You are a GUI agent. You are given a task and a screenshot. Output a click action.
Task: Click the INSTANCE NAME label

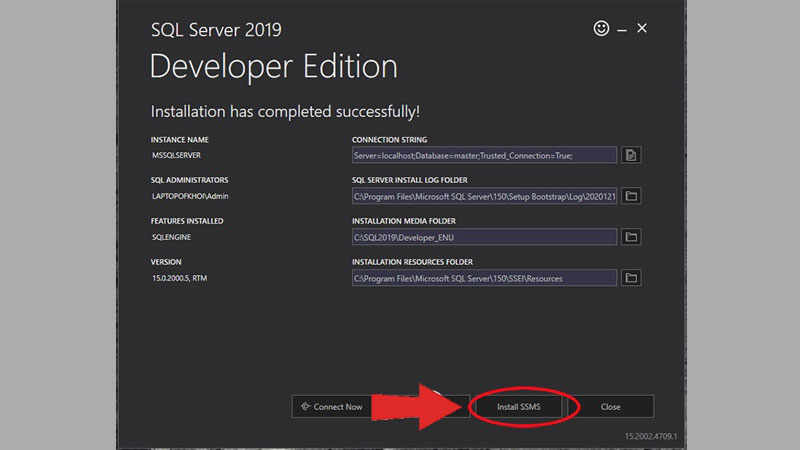[180, 139]
